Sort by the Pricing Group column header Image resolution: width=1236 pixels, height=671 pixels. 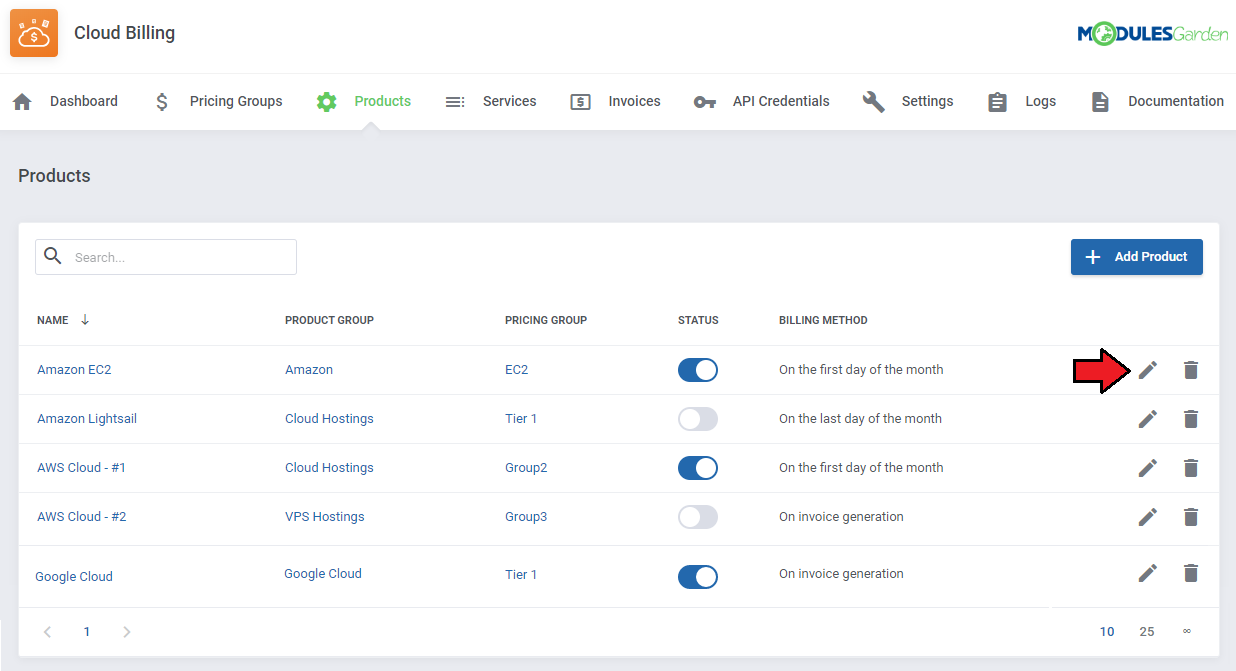pos(546,320)
